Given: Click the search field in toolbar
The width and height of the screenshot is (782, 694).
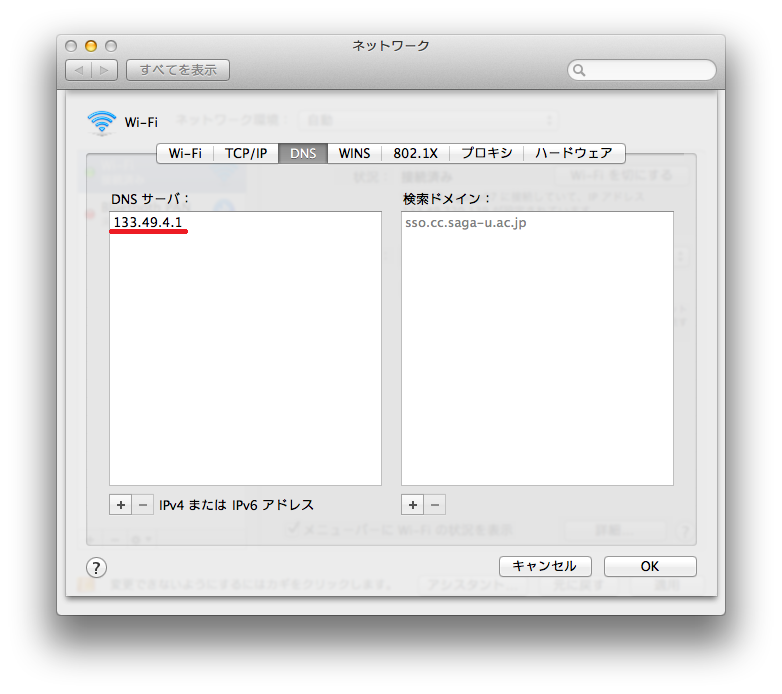Looking at the screenshot, I should click(x=642, y=70).
